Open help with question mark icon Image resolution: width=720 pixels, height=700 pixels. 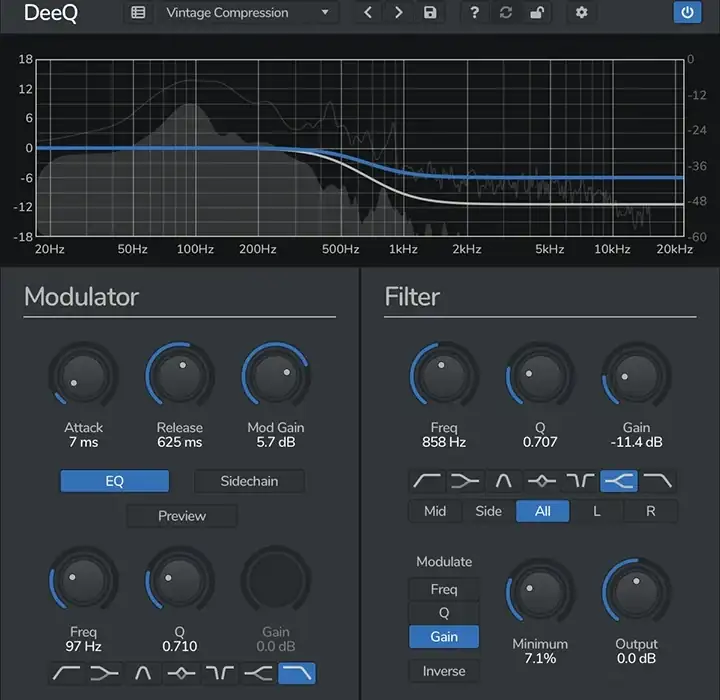point(474,12)
